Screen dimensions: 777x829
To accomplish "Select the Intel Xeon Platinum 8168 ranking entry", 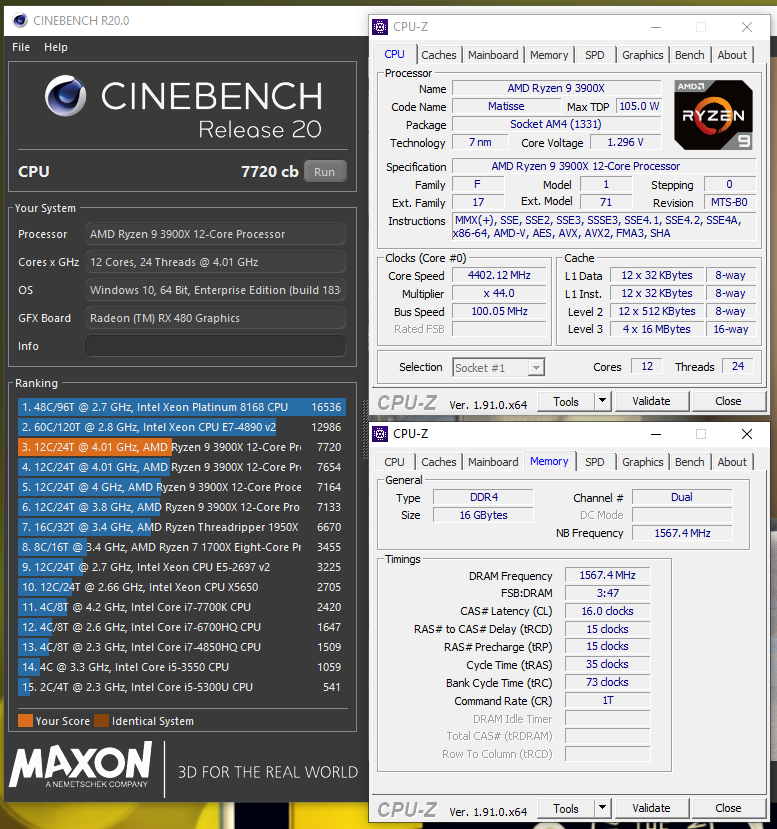I will 160,407.
